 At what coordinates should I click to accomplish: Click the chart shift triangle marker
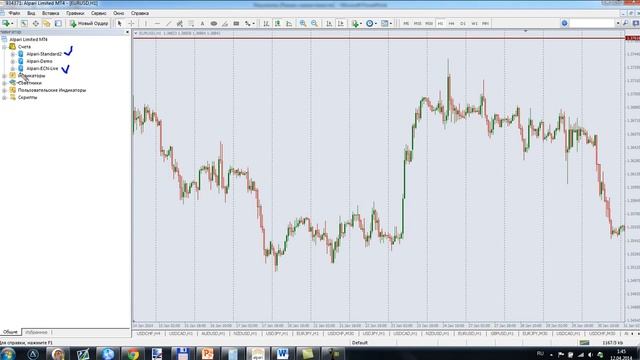[526, 31]
